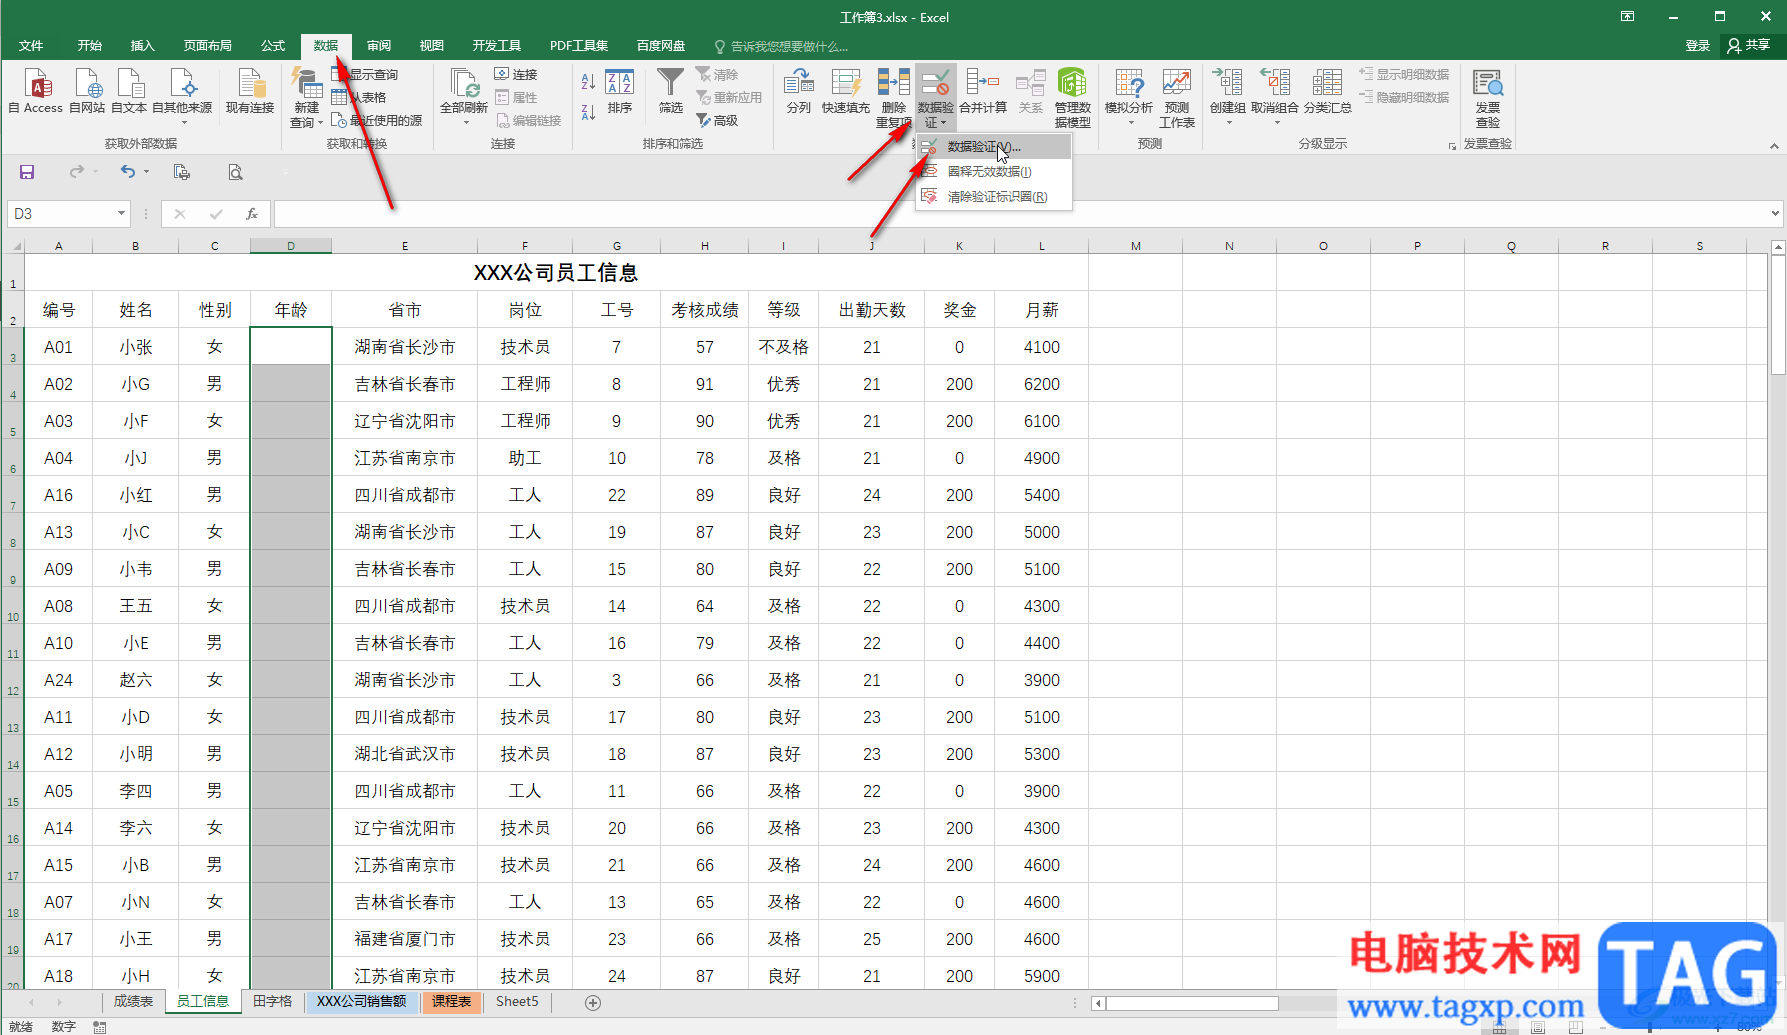
Task: Expand the New Query dropdown
Action: coord(306,122)
